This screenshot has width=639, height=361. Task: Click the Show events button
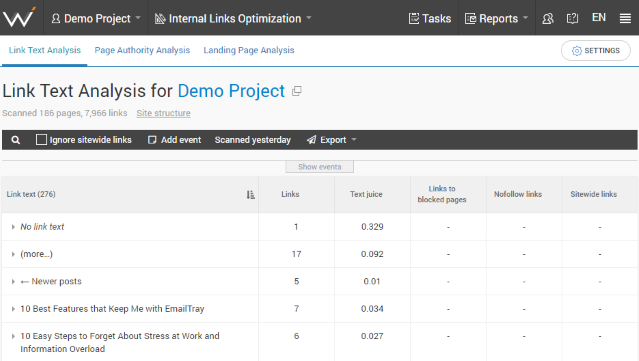[x=320, y=167]
